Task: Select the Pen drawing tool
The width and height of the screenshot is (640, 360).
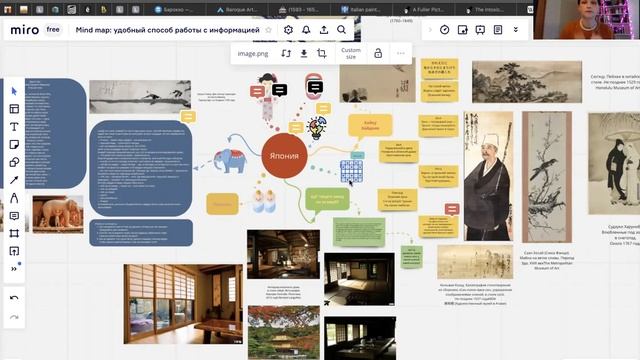Action: [14, 198]
